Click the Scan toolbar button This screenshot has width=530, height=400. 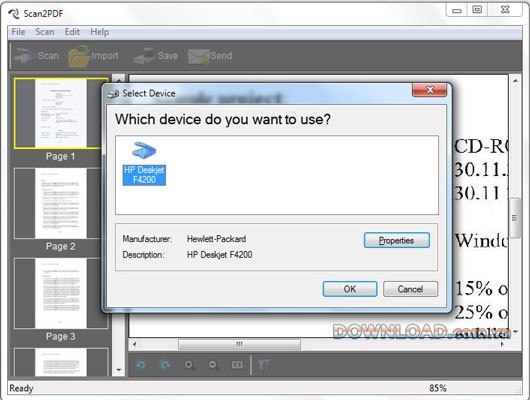(37, 56)
